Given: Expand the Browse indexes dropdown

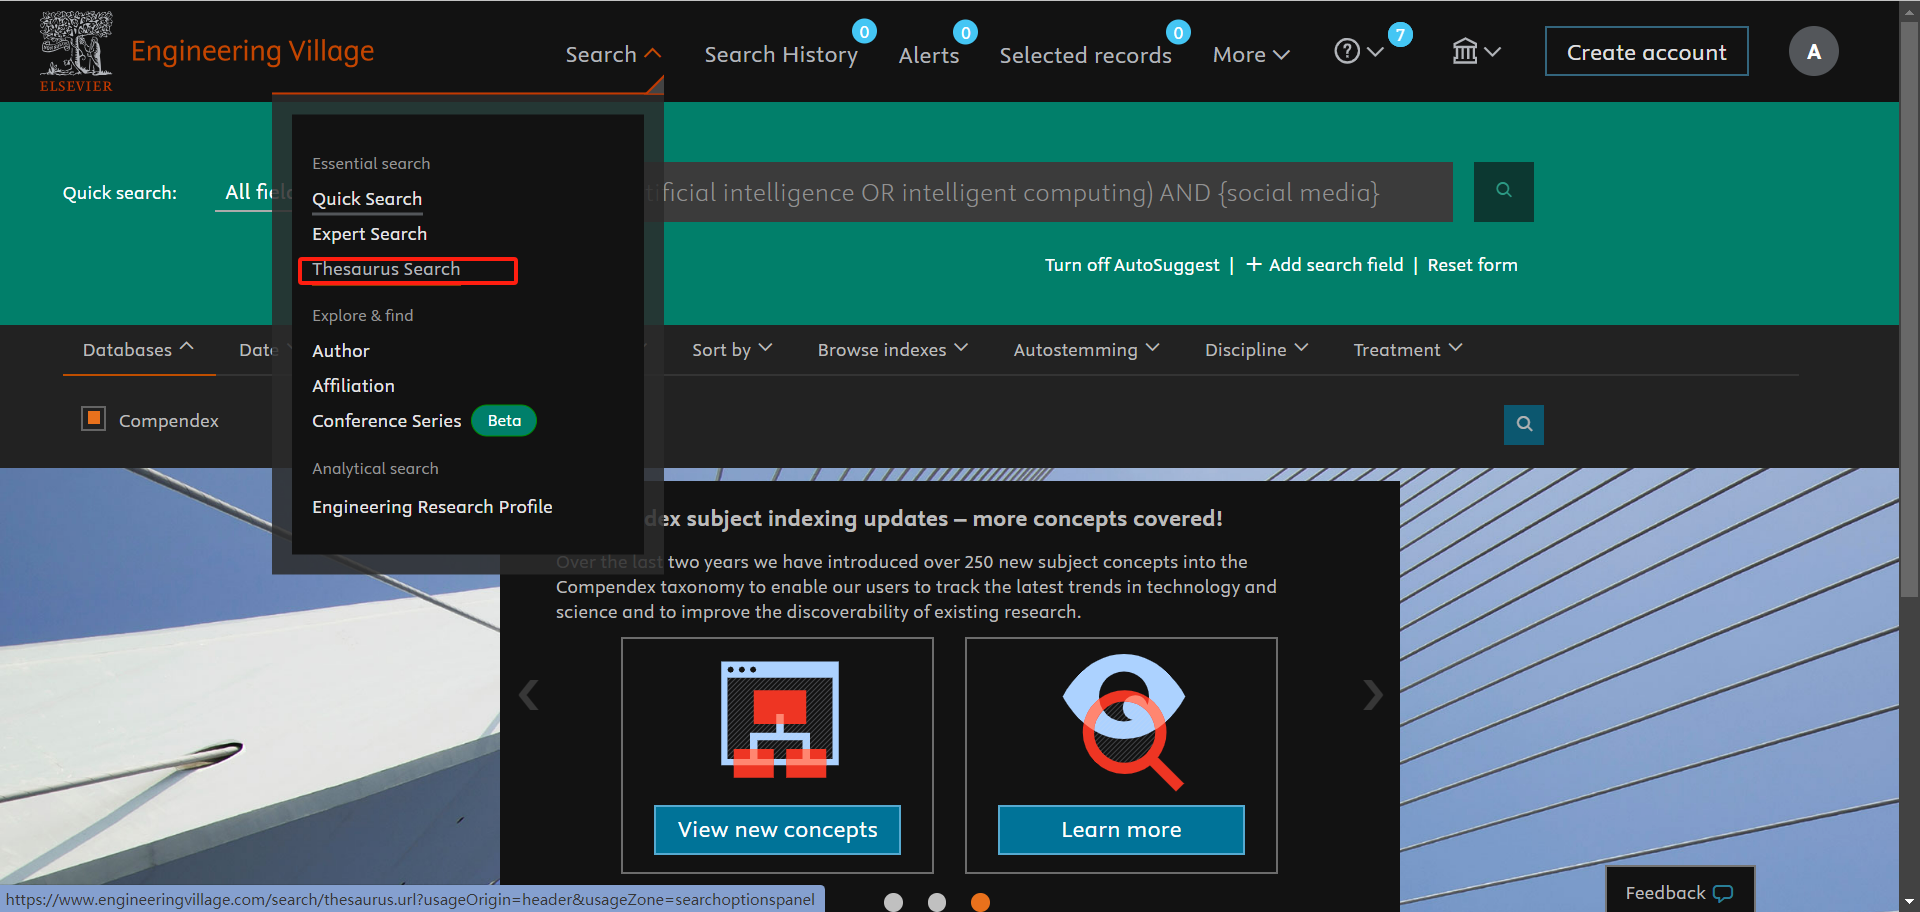Looking at the screenshot, I should 892,349.
